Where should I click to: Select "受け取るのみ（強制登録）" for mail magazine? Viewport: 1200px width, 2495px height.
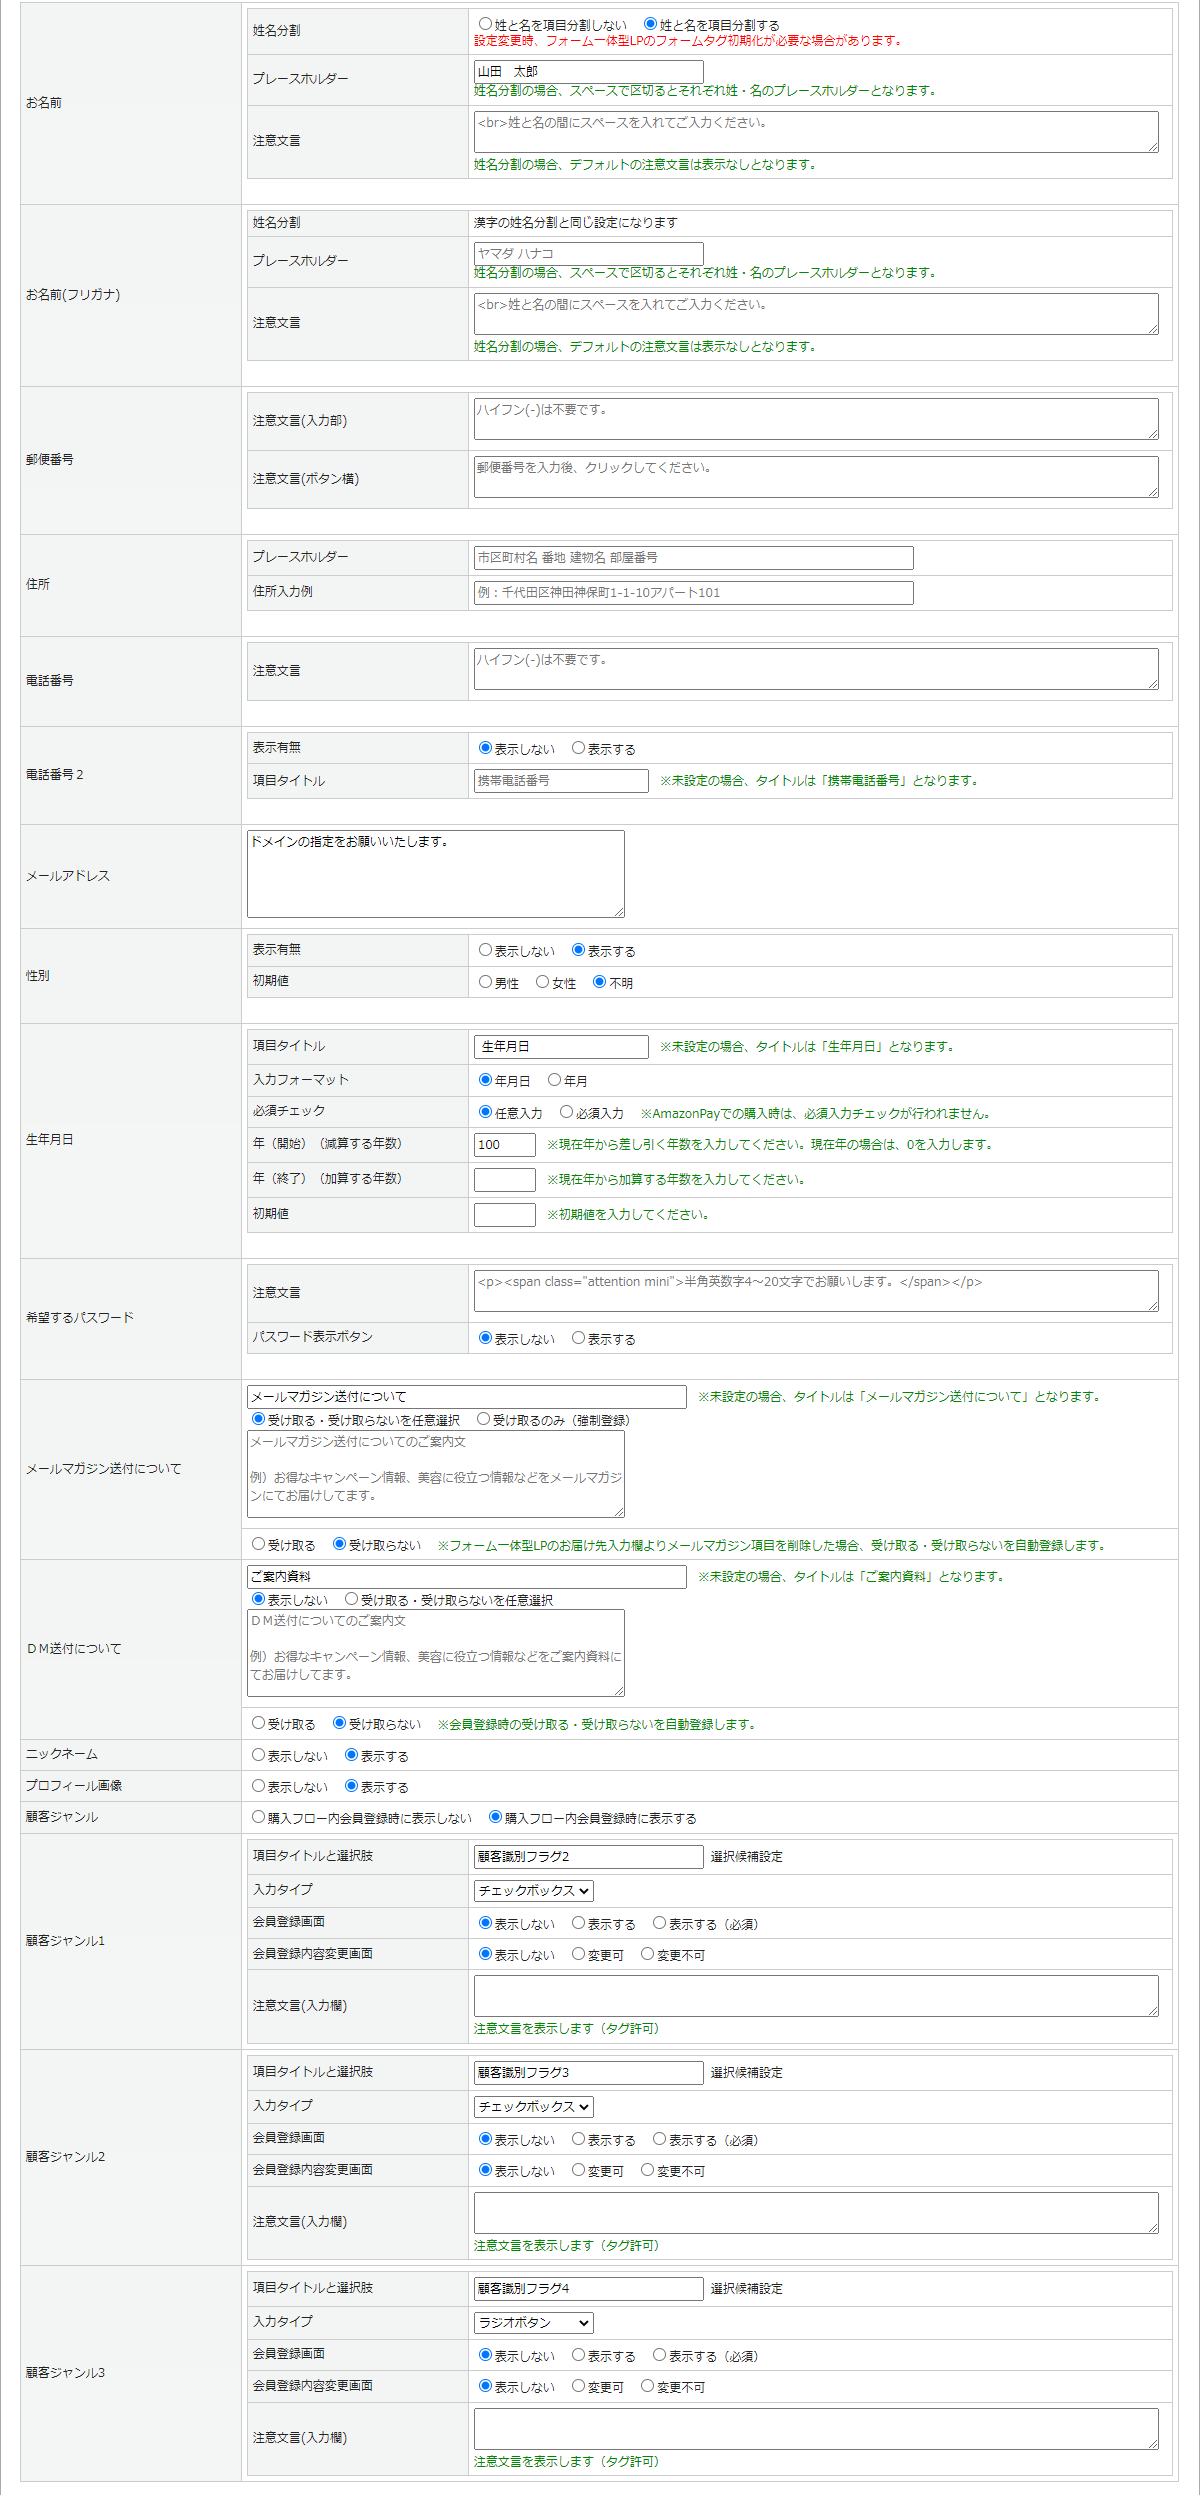point(484,1419)
